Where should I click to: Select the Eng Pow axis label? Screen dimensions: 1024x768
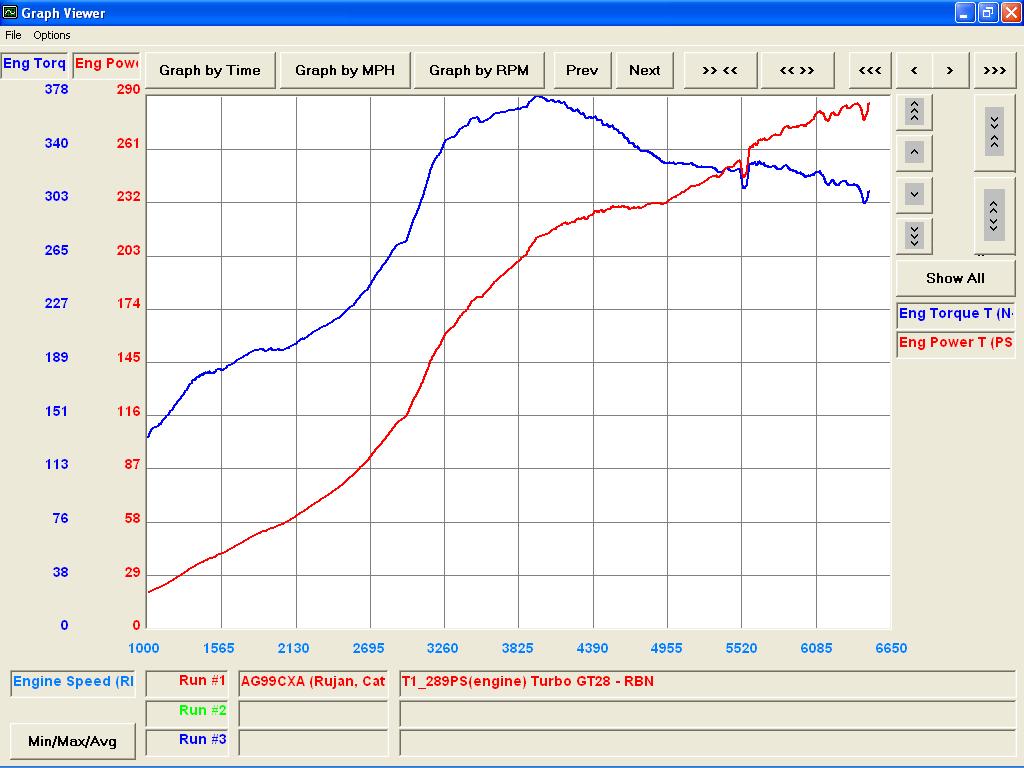pos(106,64)
